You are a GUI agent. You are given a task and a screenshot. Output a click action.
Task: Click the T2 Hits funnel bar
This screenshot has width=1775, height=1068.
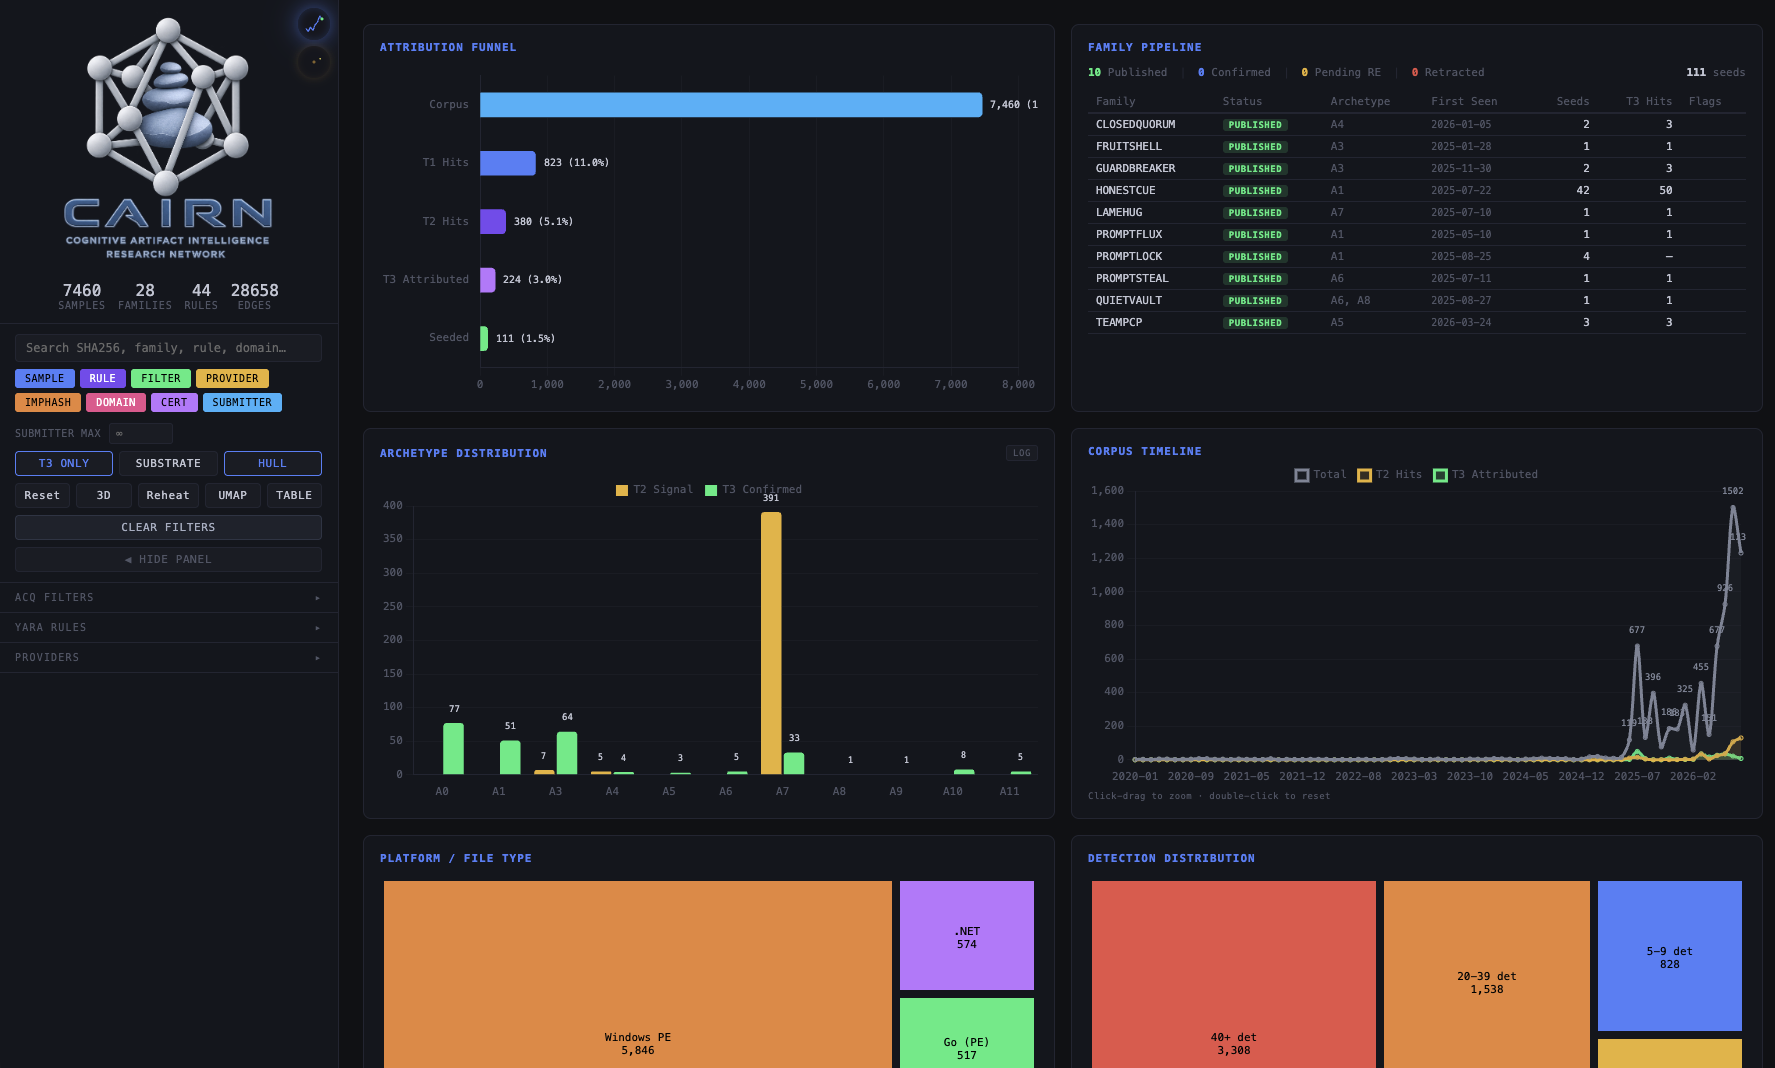tap(493, 222)
